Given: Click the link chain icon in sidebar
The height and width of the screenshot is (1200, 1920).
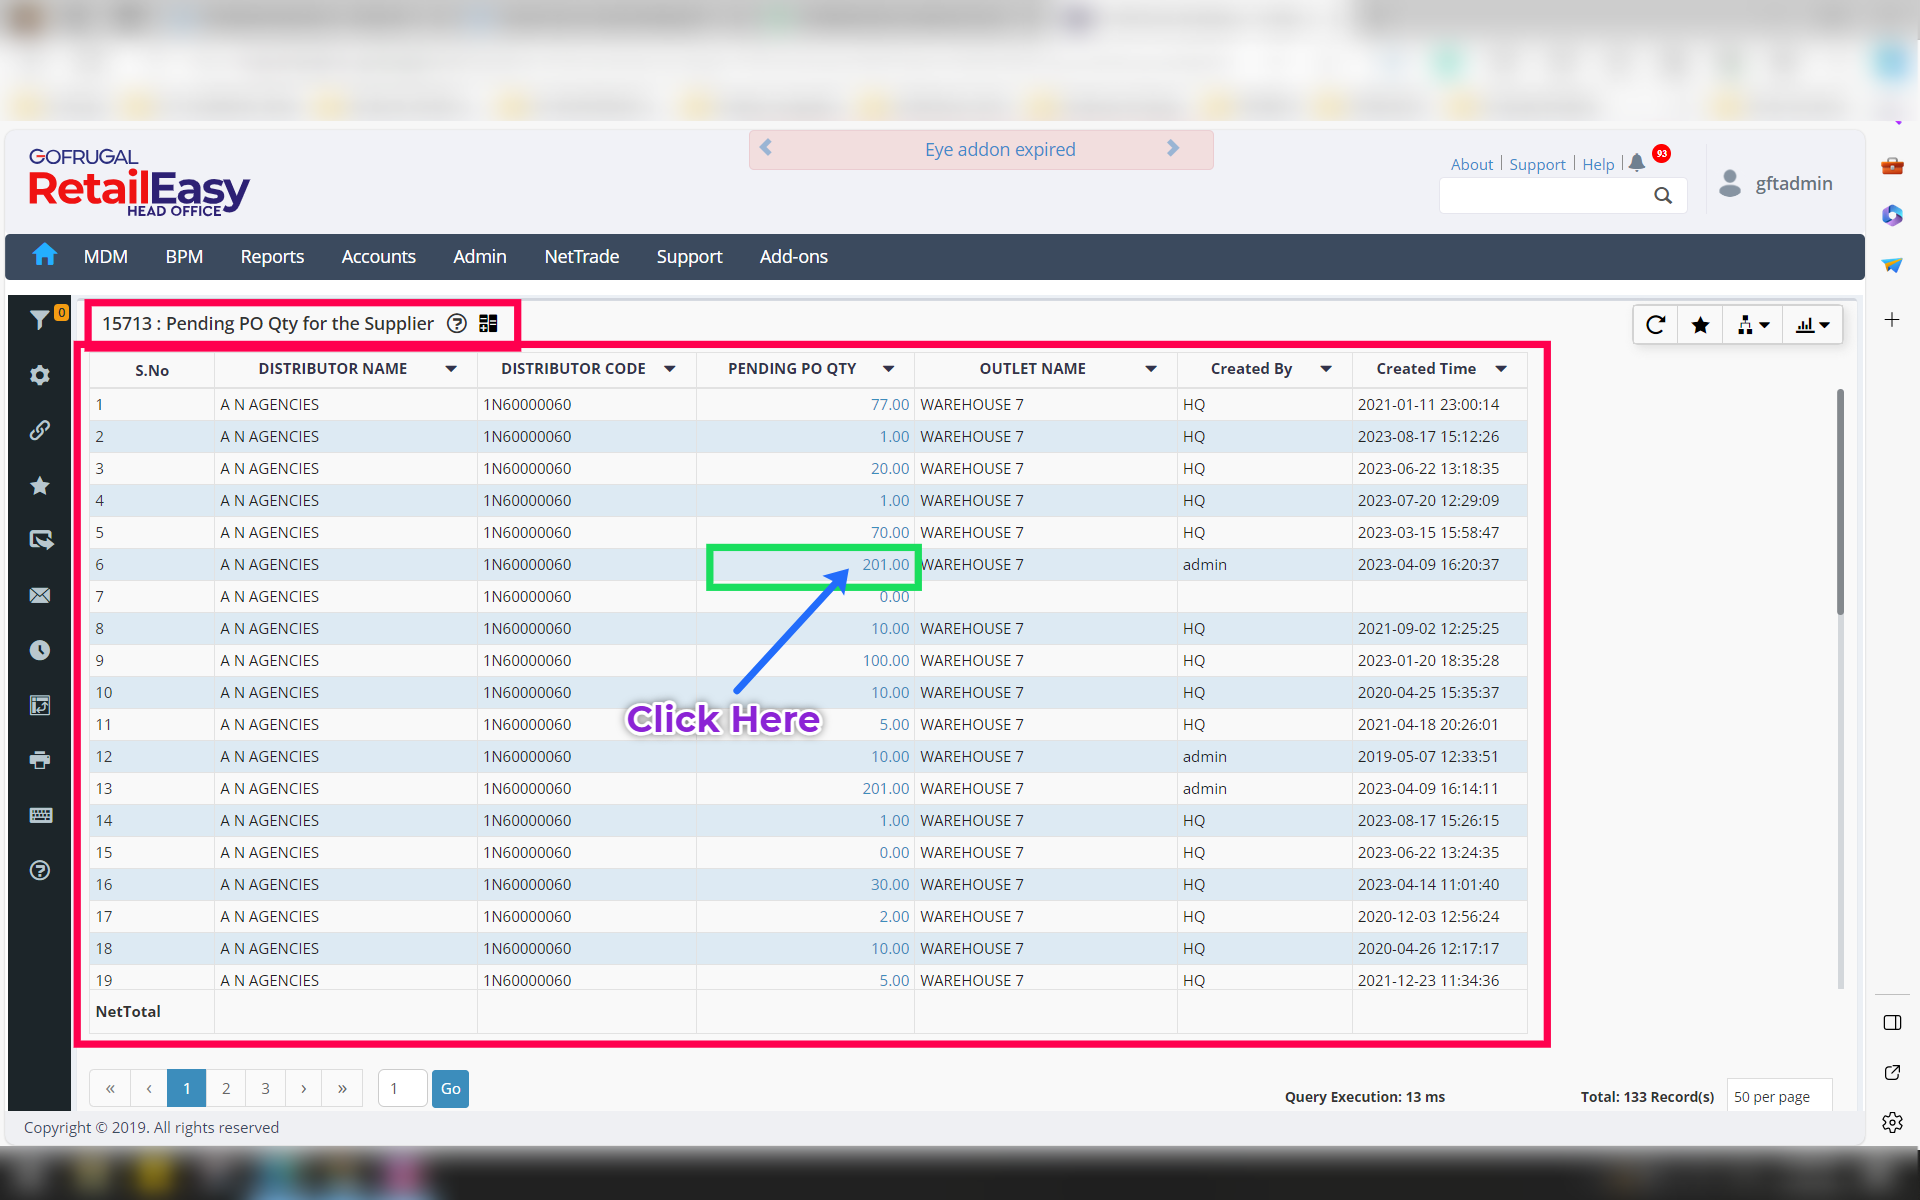Looking at the screenshot, I should [x=39, y=430].
